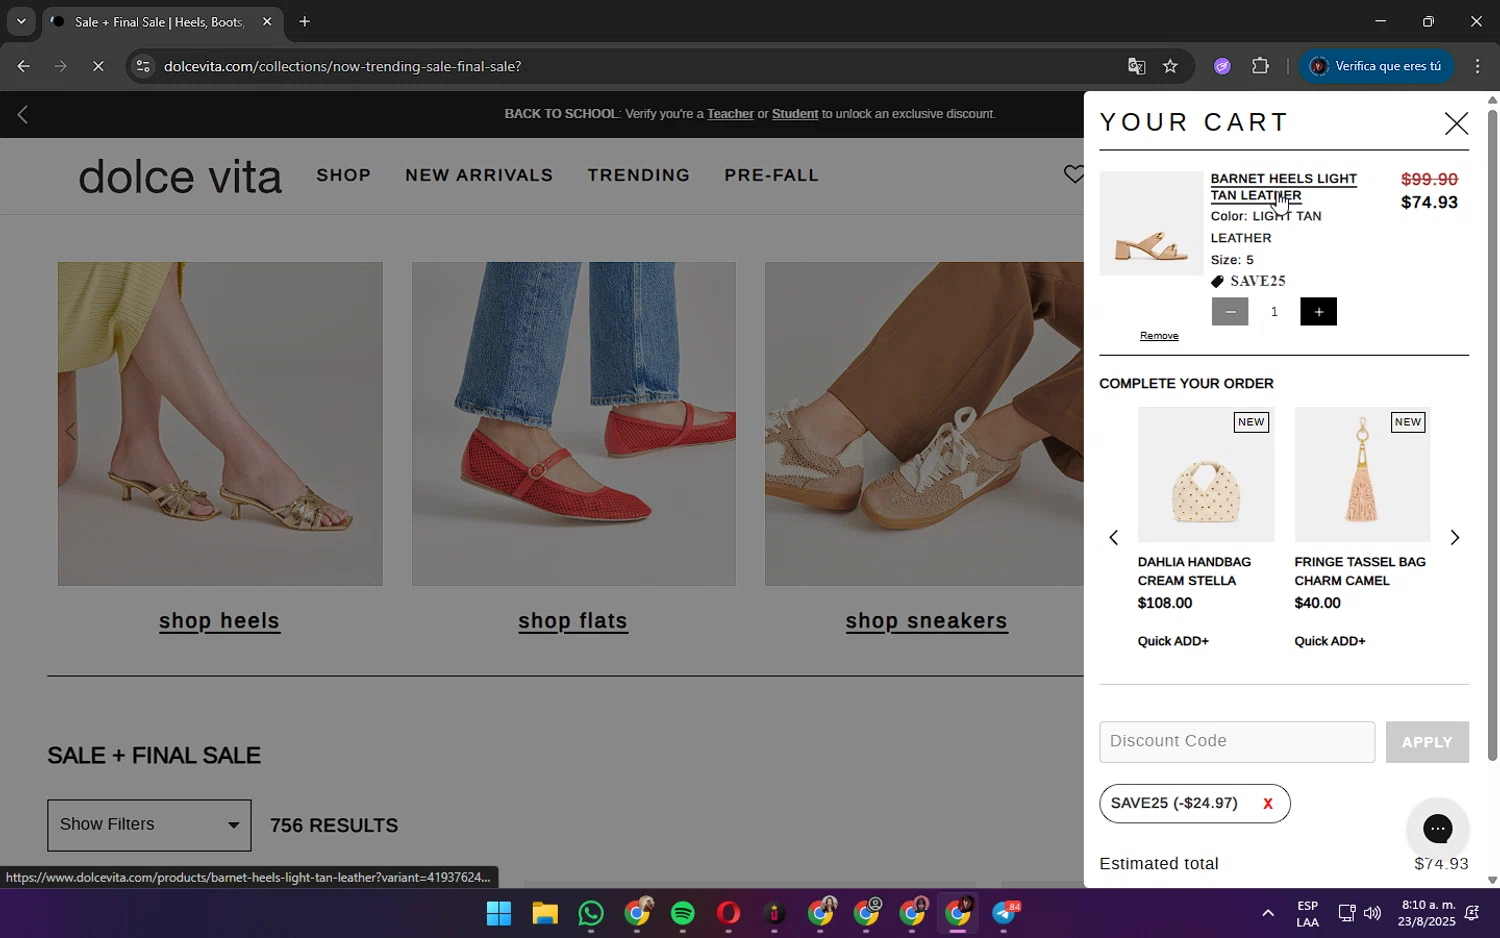Open the New Arrivals menu

[x=479, y=175]
